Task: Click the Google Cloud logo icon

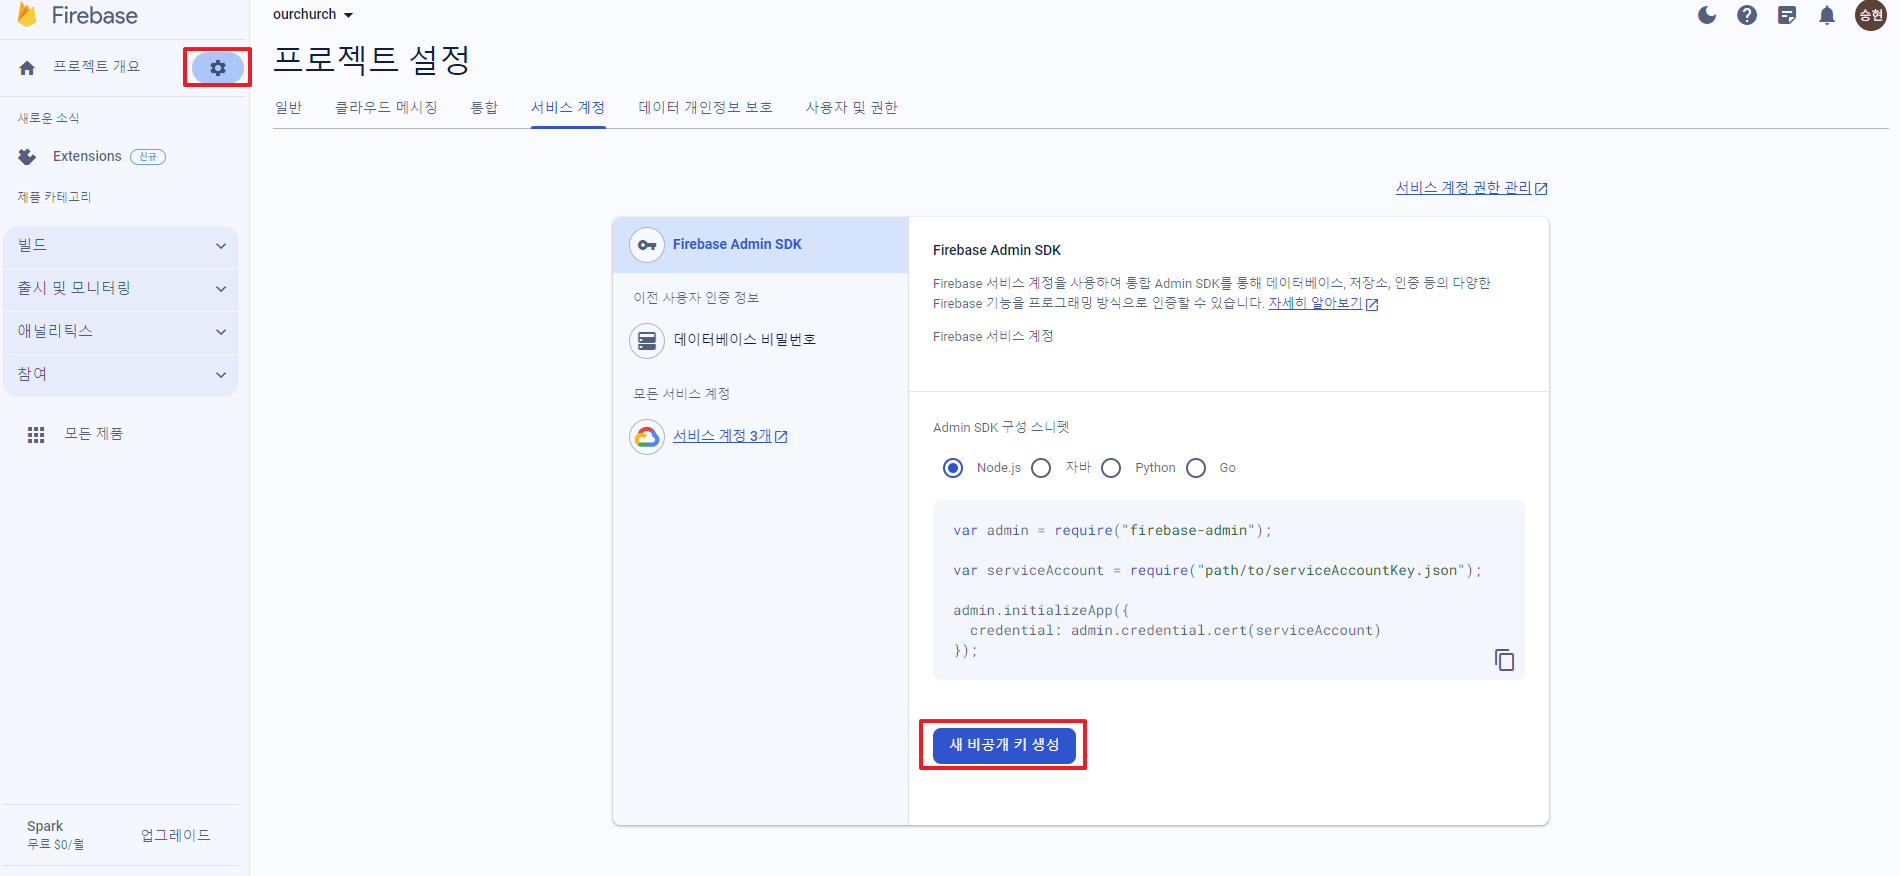Action: click(647, 437)
